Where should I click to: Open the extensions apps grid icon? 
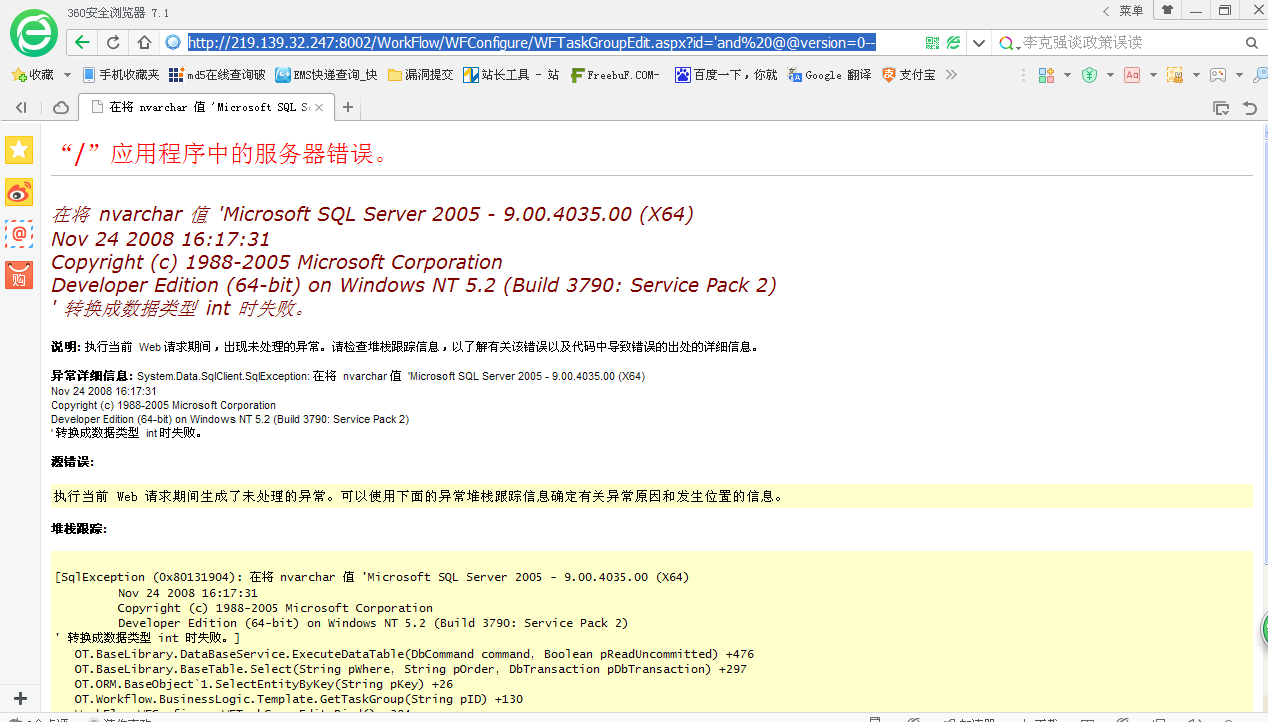(1047, 75)
